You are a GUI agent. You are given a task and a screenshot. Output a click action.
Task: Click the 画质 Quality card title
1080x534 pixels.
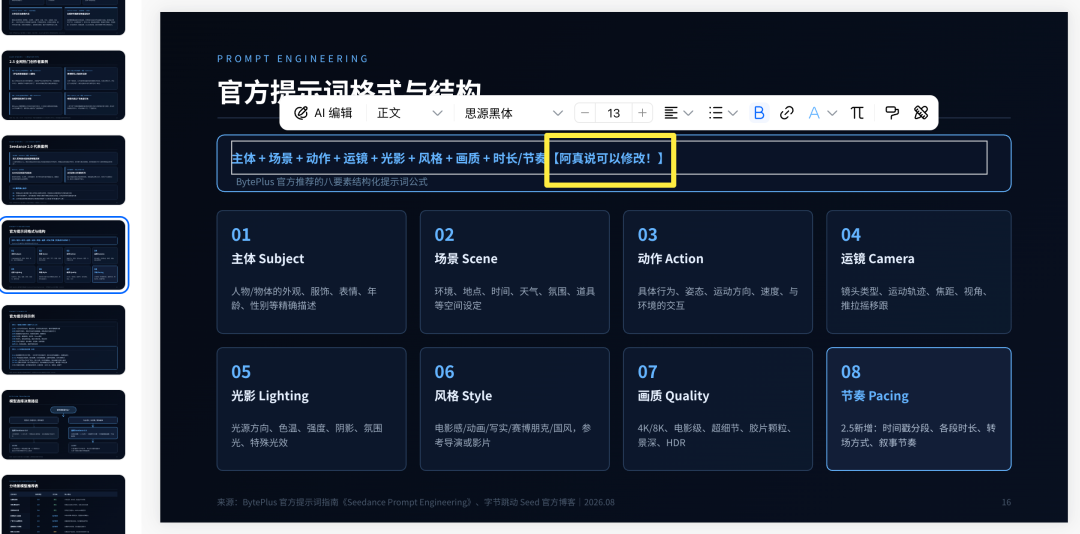tap(673, 396)
